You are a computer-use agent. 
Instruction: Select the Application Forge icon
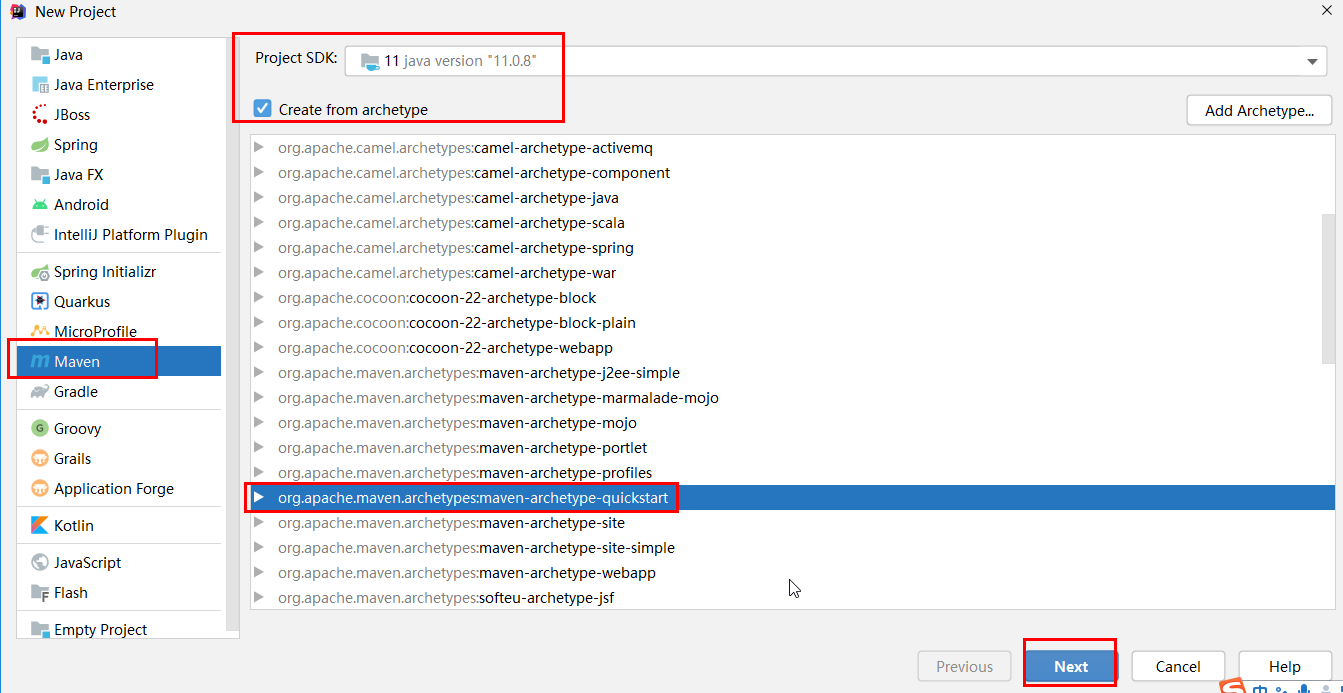(40, 489)
